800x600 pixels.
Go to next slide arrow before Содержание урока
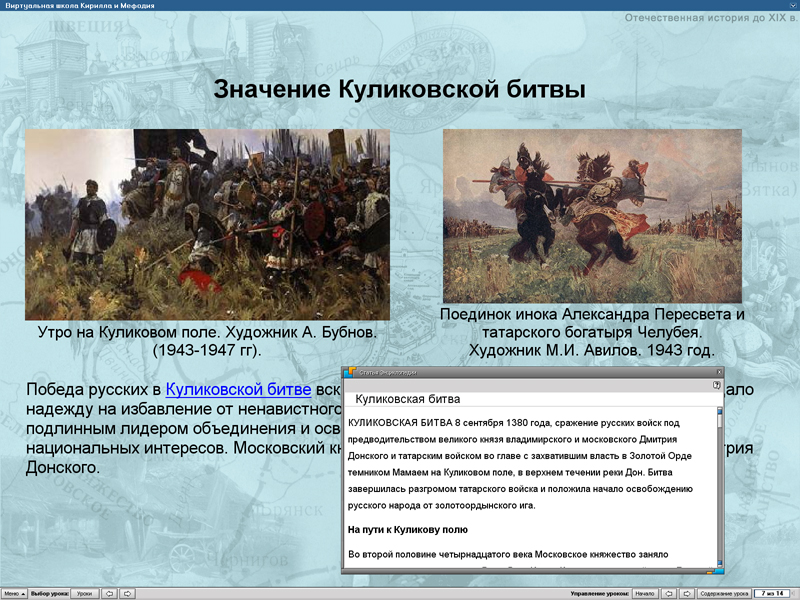coord(687,593)
